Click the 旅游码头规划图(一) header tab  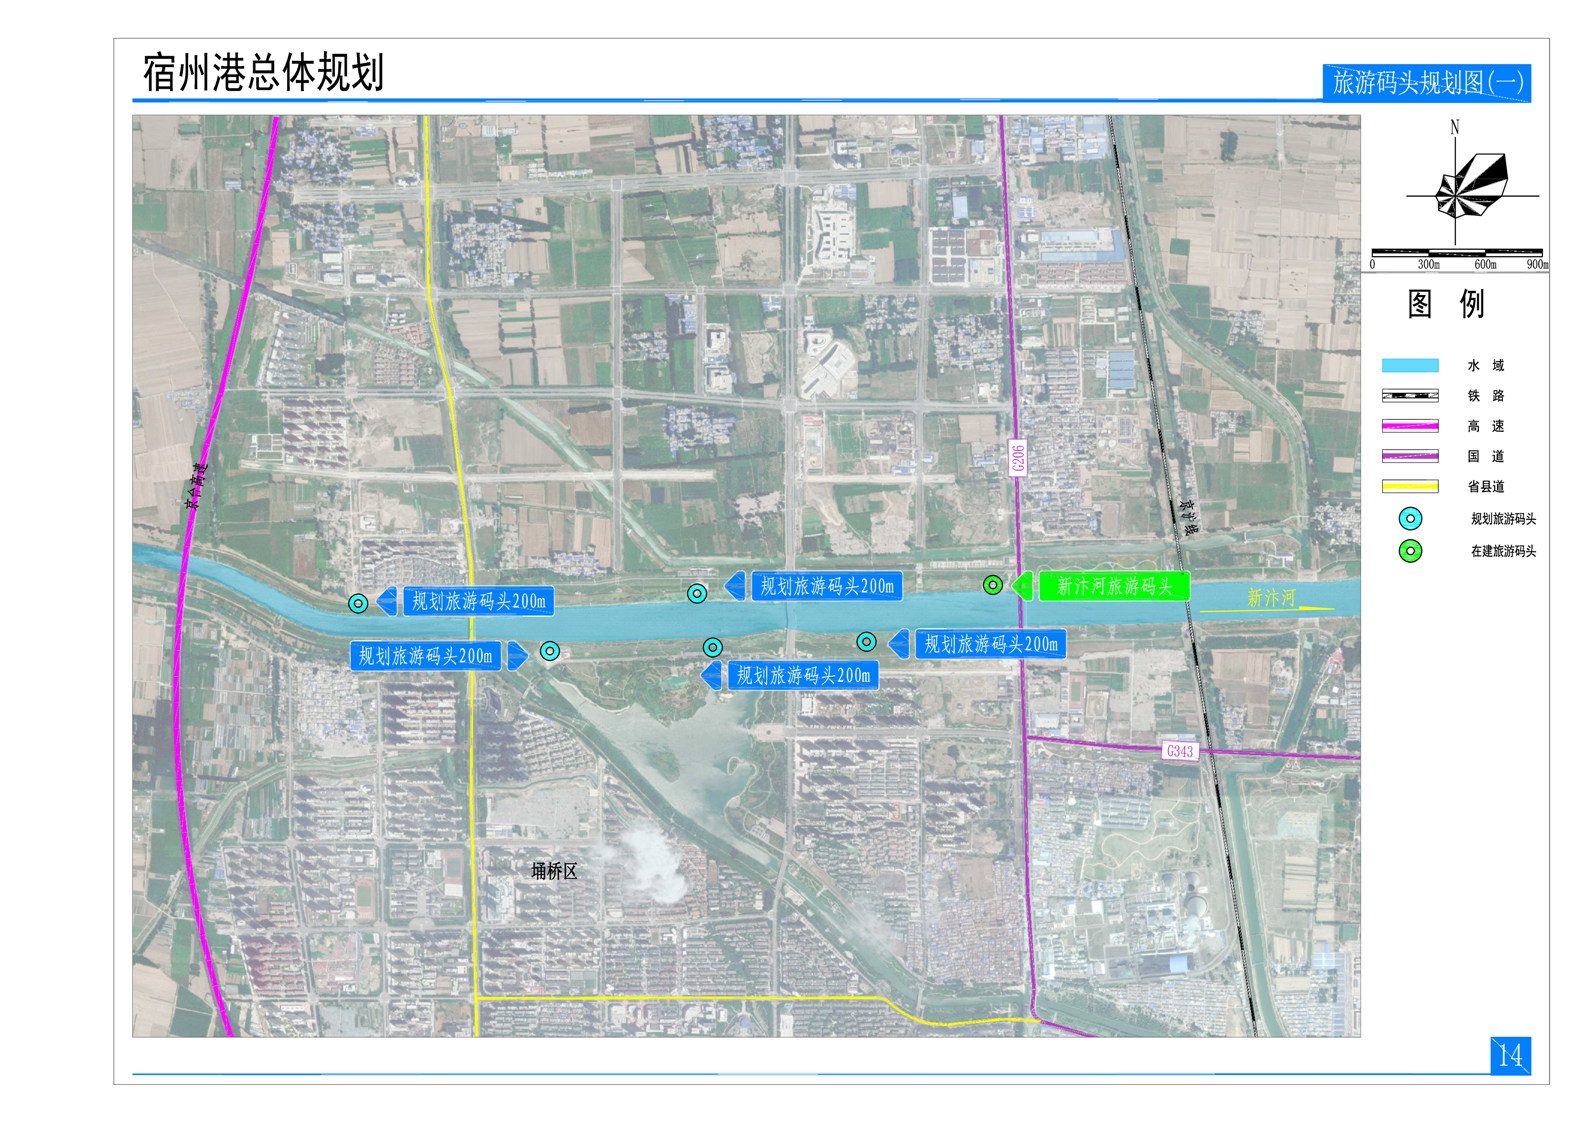coord(1426,83)
